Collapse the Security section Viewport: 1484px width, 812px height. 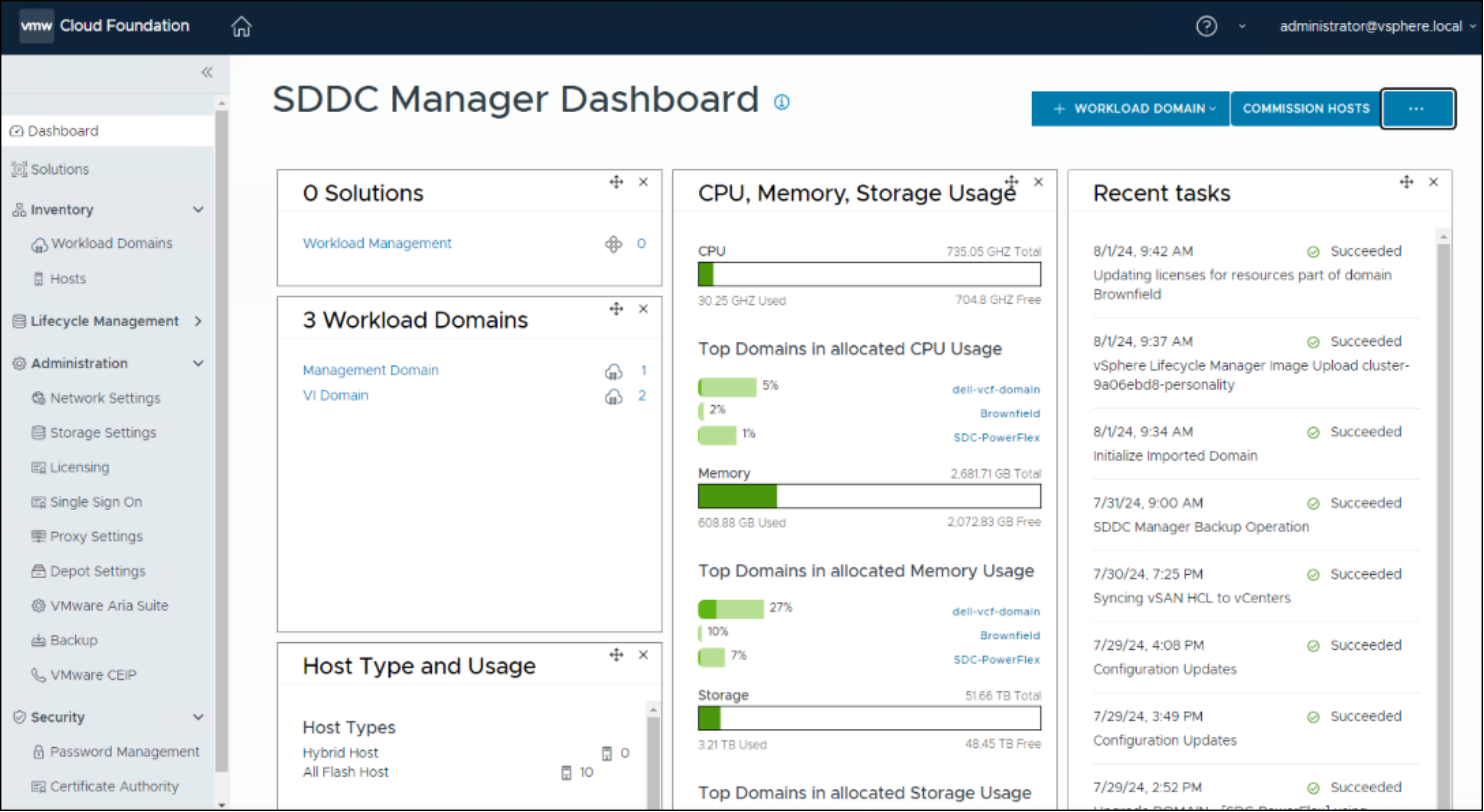[x=198, y=718]
